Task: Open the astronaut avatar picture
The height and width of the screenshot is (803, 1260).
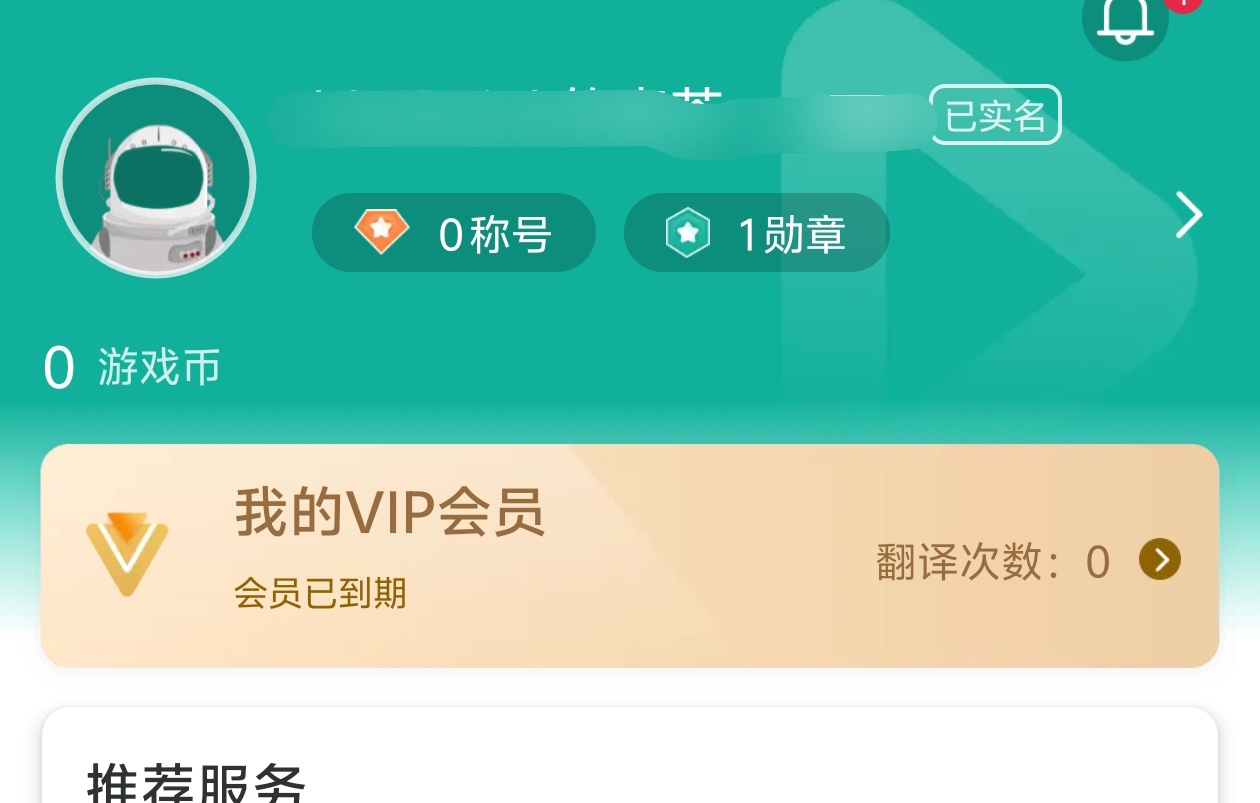Action: pos(156,178)
